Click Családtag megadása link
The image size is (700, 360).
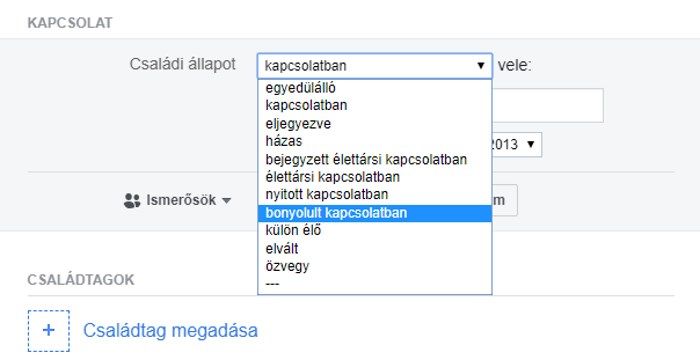coord(170,331)
